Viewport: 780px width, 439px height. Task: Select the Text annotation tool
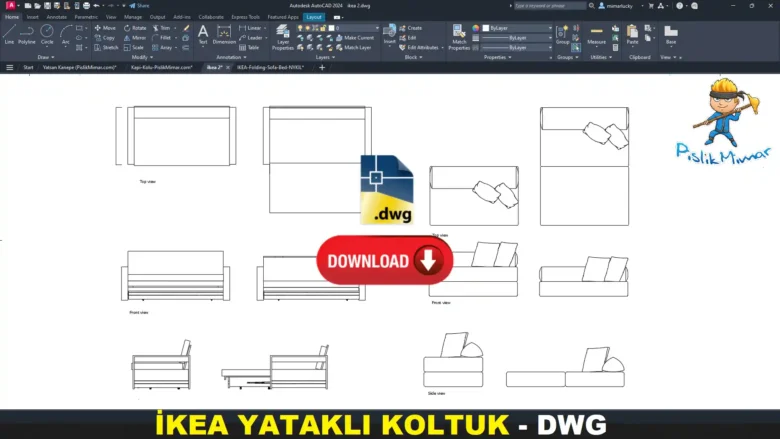click(203, 35)
